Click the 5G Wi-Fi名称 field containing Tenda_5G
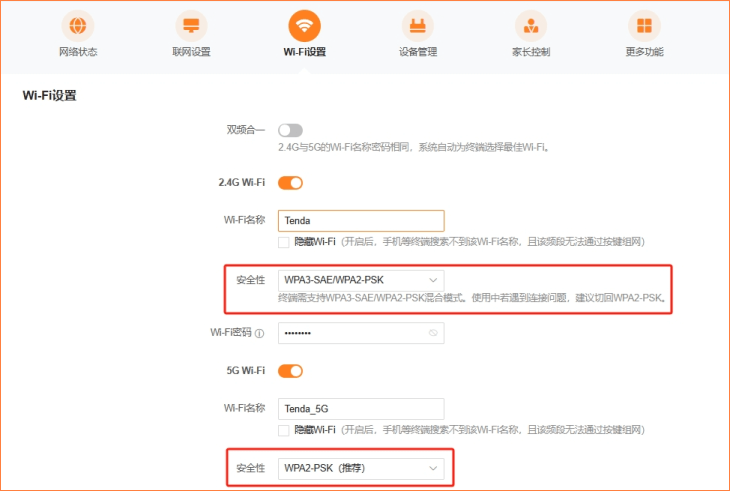The height and width of the screenshot is (491, 730). [x=360, y=409]
